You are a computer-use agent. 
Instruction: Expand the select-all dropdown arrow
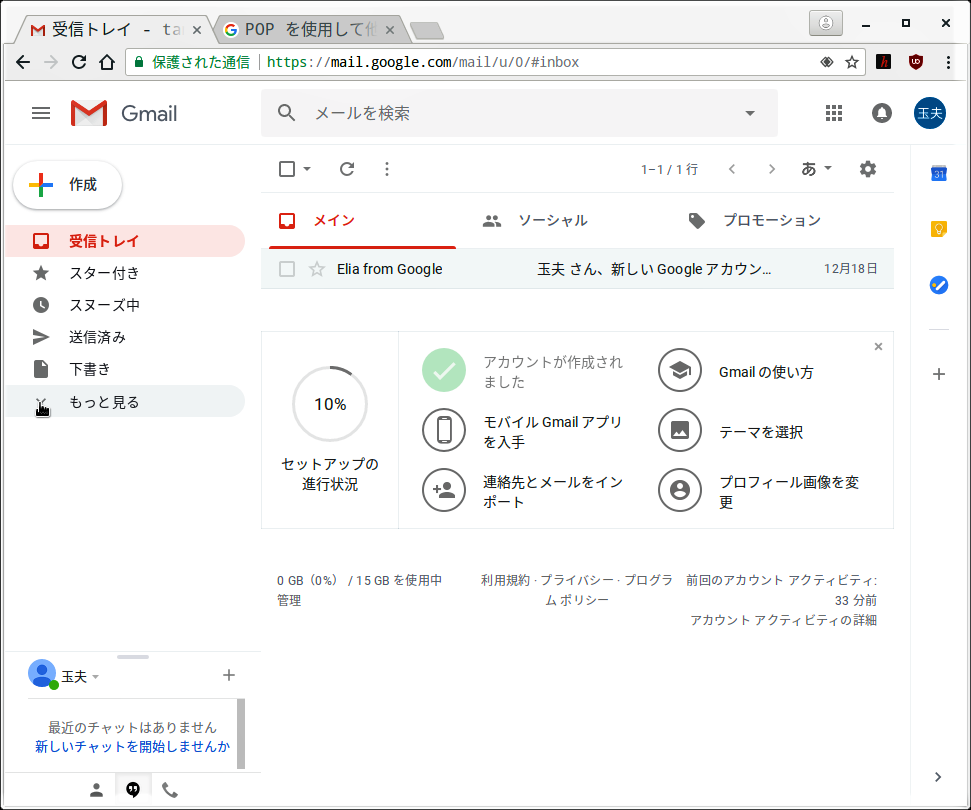307,169
